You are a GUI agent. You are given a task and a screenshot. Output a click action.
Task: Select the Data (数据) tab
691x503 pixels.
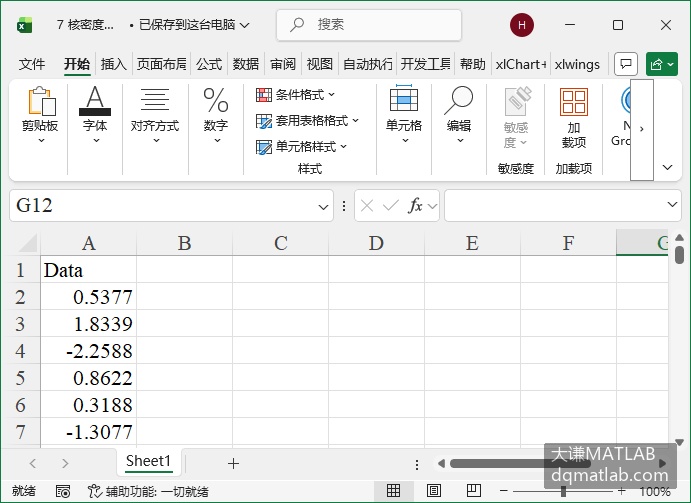246,64
